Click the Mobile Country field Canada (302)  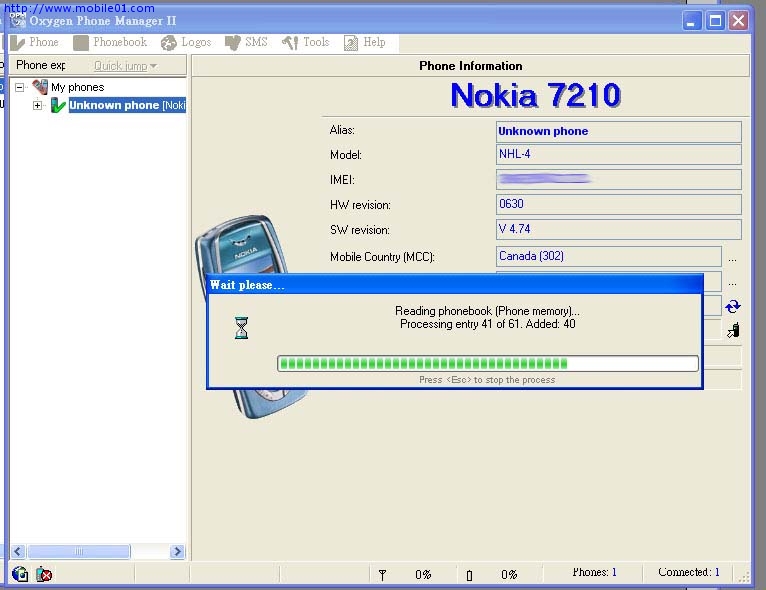609,256
